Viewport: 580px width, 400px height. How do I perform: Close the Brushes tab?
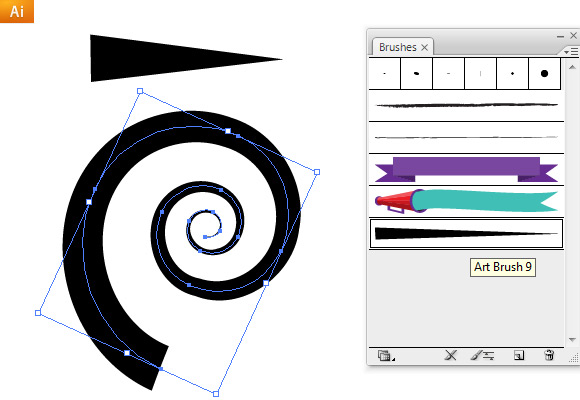pos(425,47)
